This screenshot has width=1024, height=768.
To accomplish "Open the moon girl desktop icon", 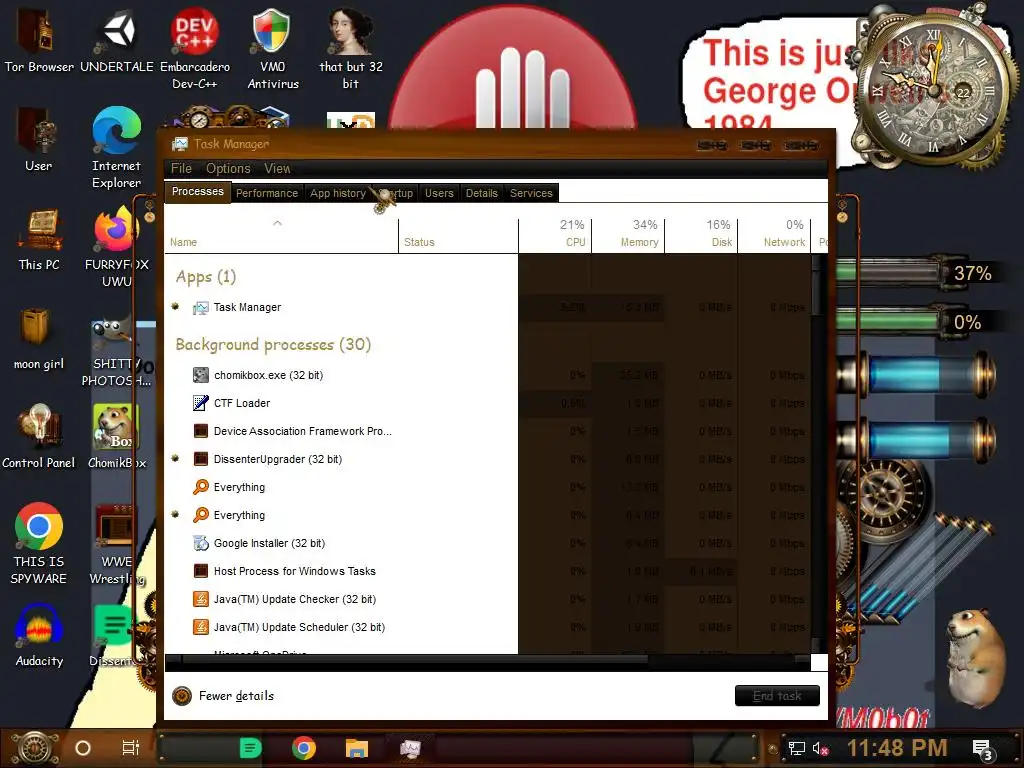I will tap(39, 338).
